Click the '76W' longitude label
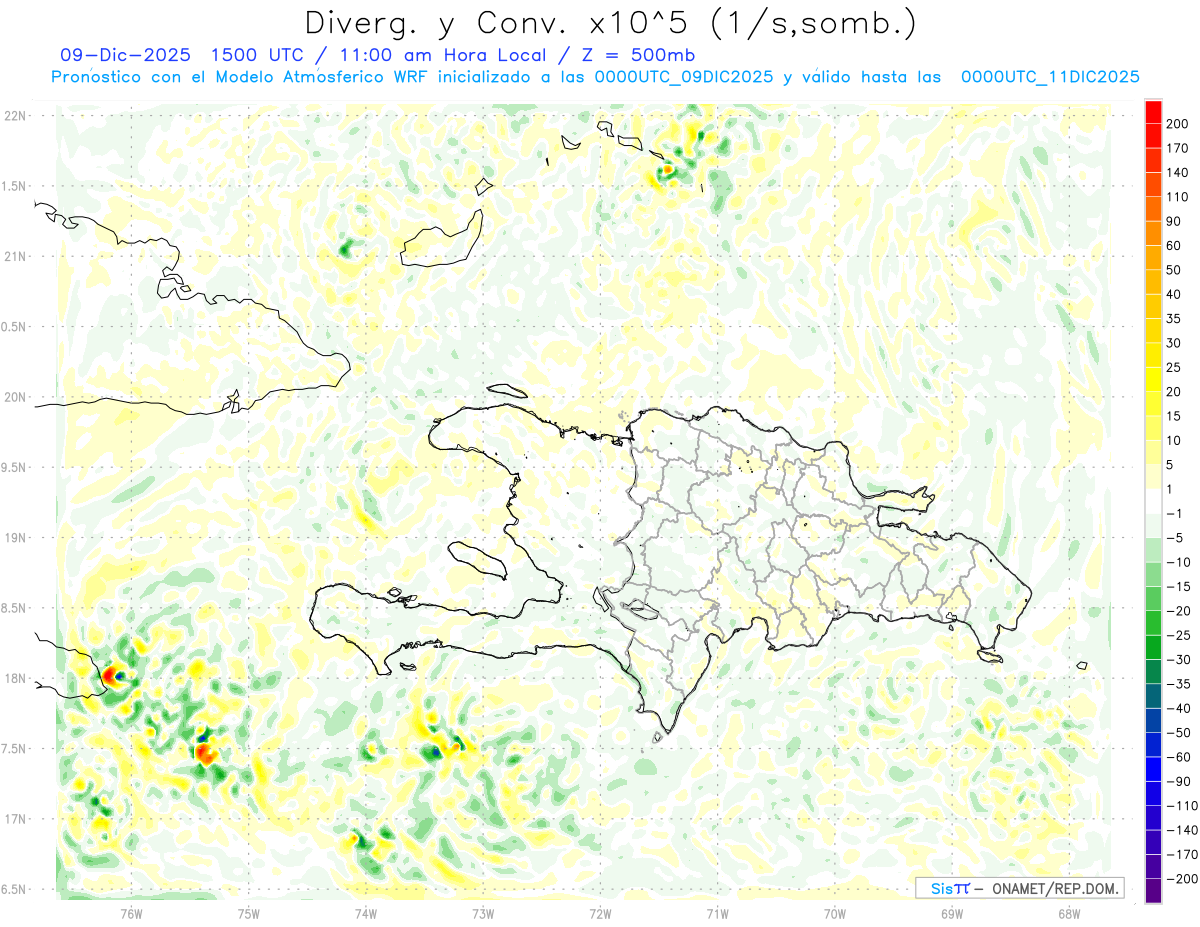This screenshot has height=927, width=1200. click(132, 913)
